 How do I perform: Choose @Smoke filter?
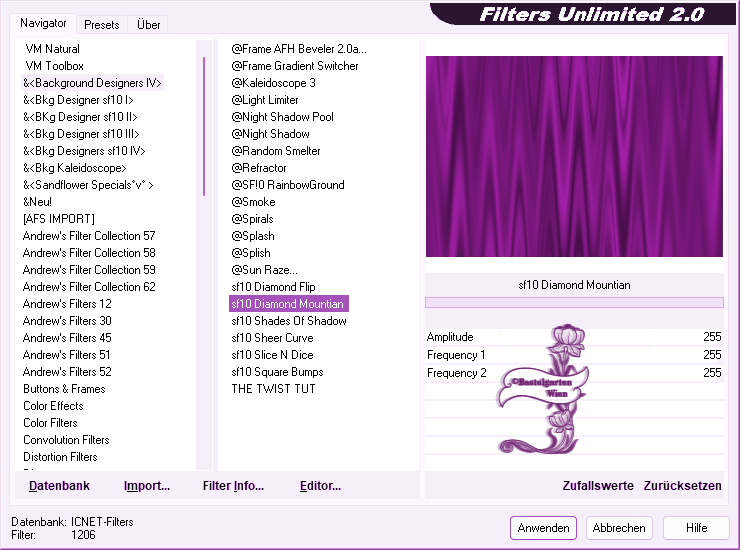(253, 202)
